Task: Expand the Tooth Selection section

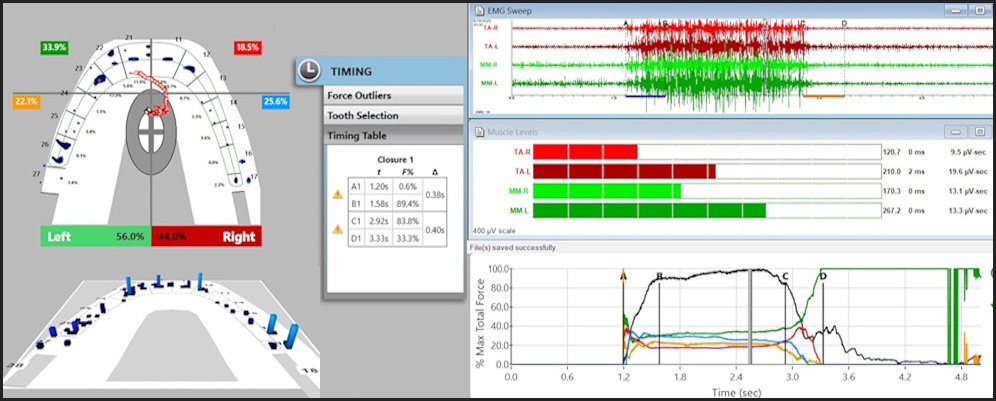Action: tap(394, 116)
